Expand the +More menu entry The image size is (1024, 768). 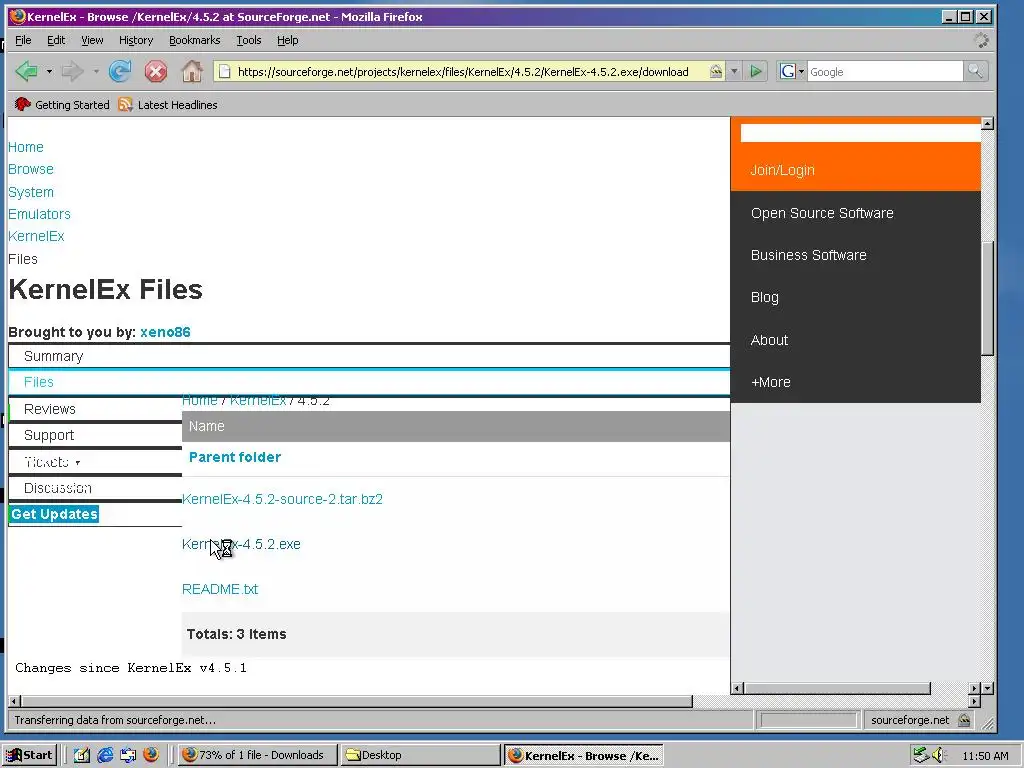coord(771,382)
